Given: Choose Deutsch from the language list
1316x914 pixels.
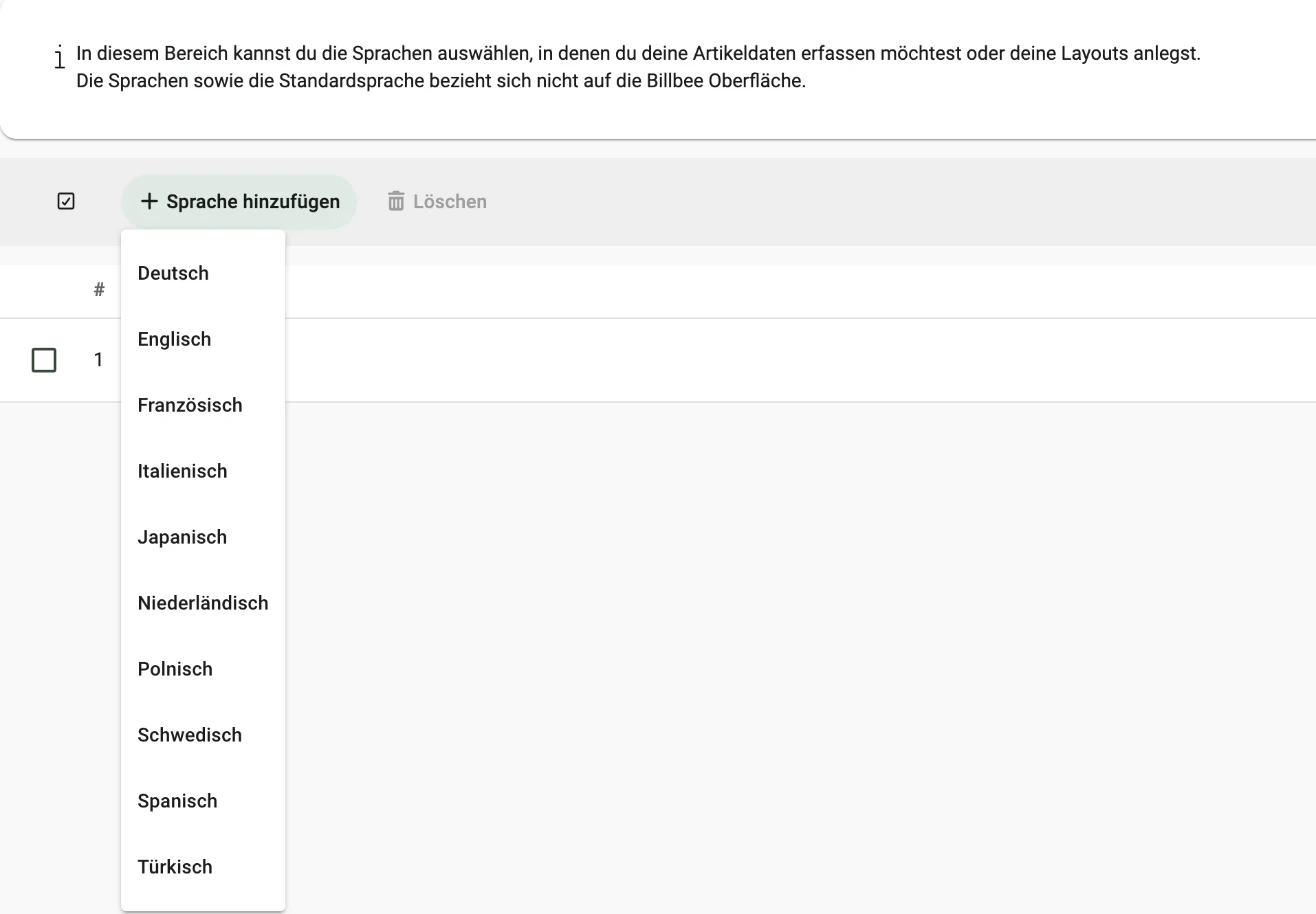Looking at the screenshot, I should 203,273.
